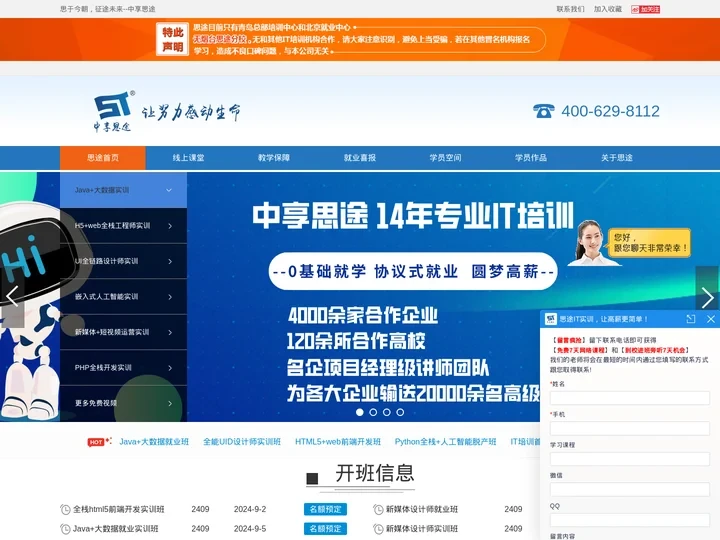Viewport: 720px width, 540px height.
Task: Go to next banner slide arrow
Action: 708,297
